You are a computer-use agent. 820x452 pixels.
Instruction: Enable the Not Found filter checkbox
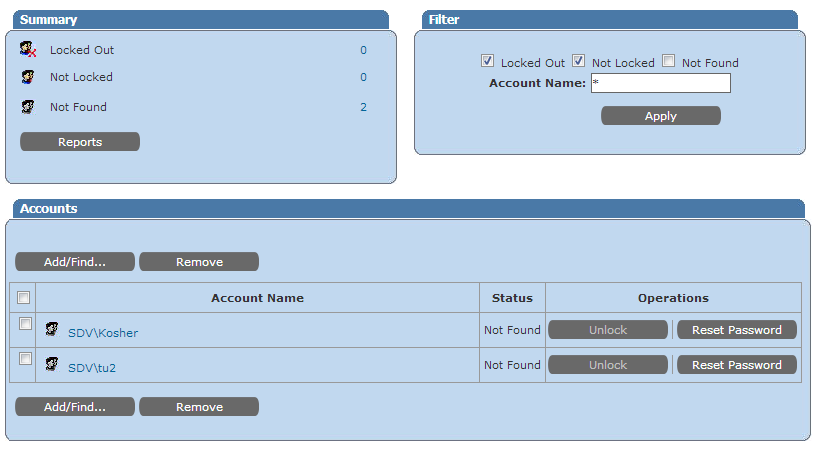click(668, 61)
